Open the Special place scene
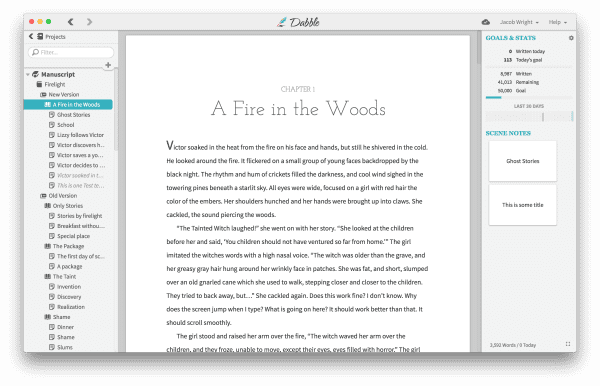This screenshot has height=386, width=600. [x=73, y=236]
